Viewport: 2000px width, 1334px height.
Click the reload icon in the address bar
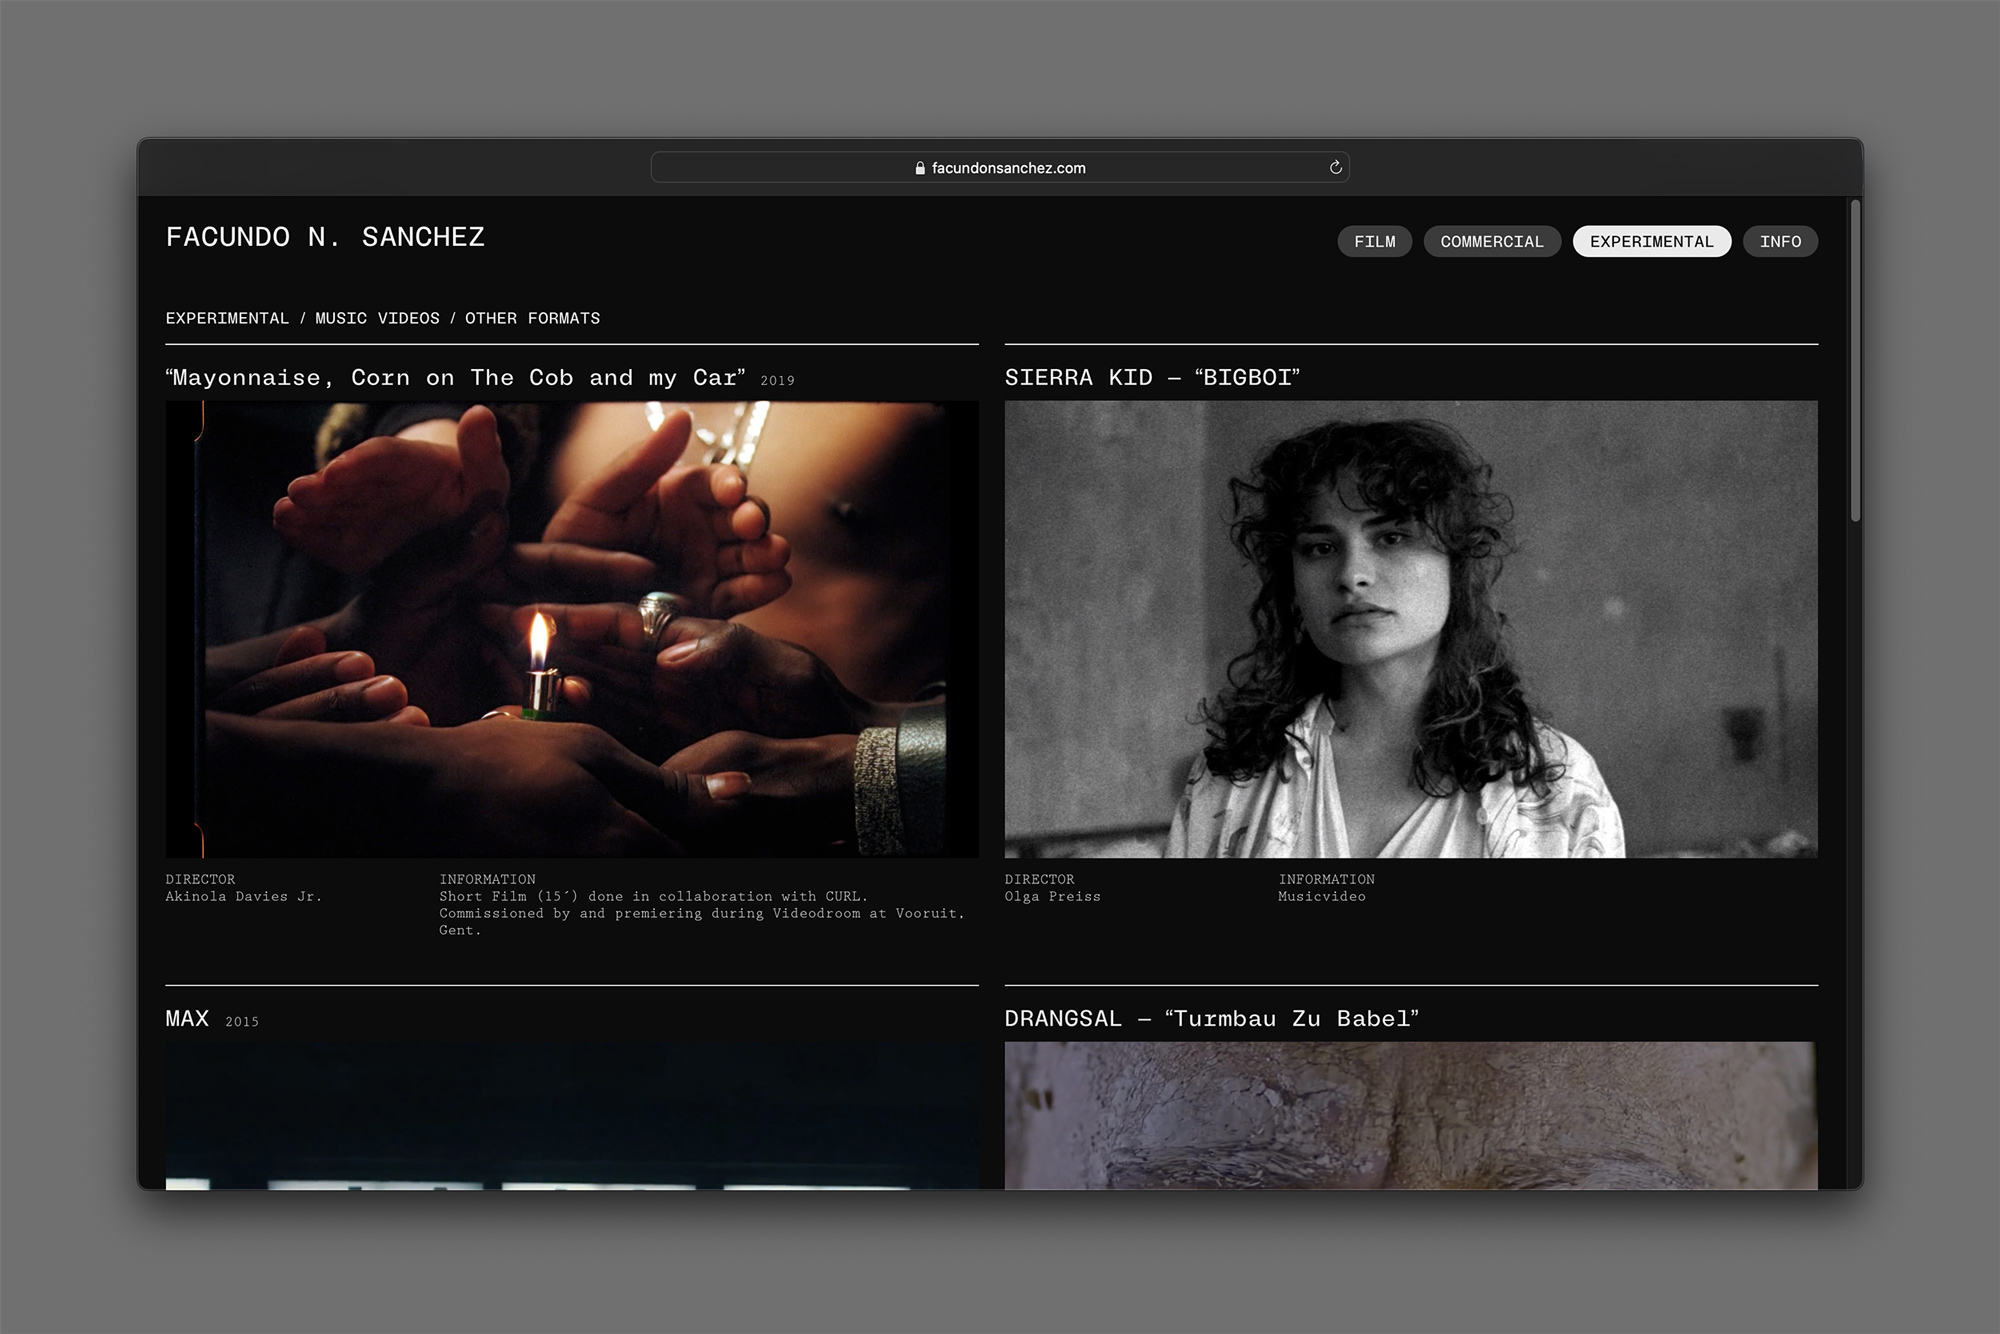click(x=1336, y=167)
